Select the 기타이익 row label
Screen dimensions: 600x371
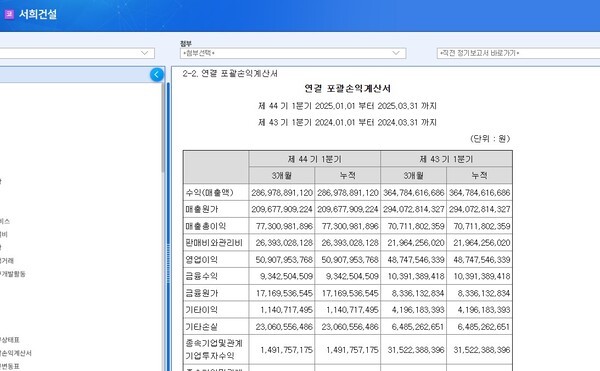click(202, 310)
